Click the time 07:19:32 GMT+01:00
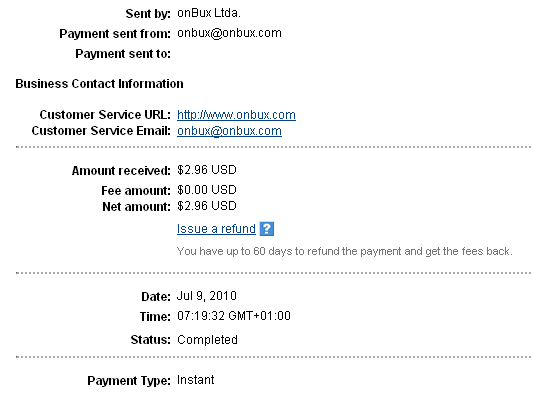 click(234, 316)
